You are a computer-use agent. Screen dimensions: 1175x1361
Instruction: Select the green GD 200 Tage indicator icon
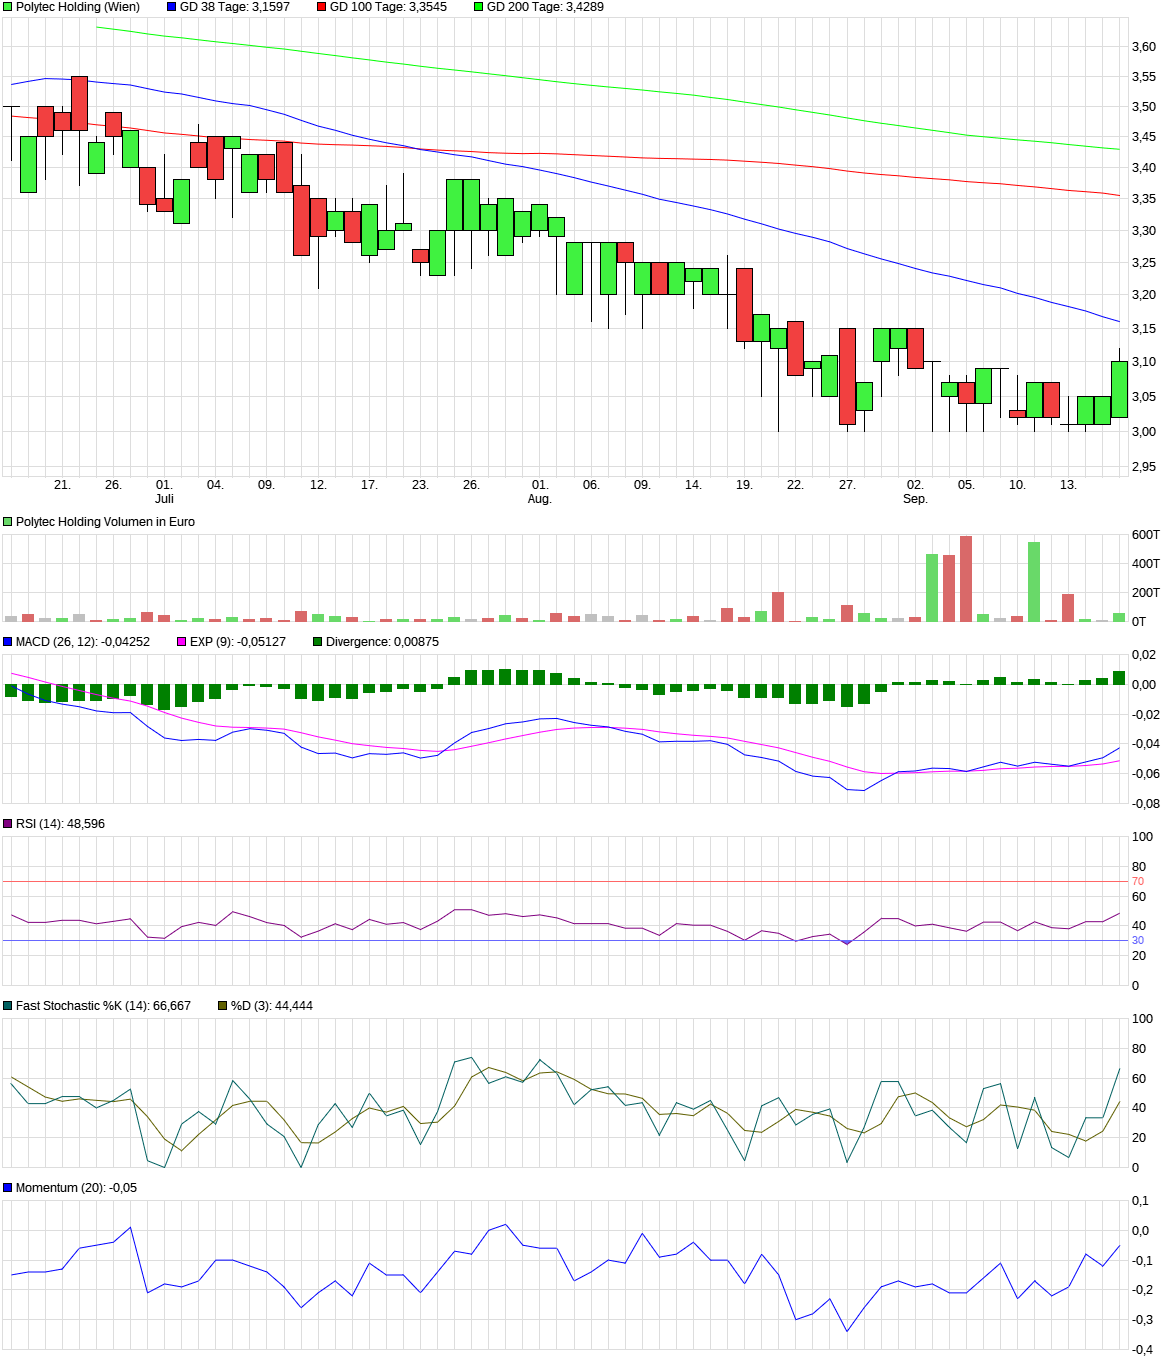[x=478, y=8]
